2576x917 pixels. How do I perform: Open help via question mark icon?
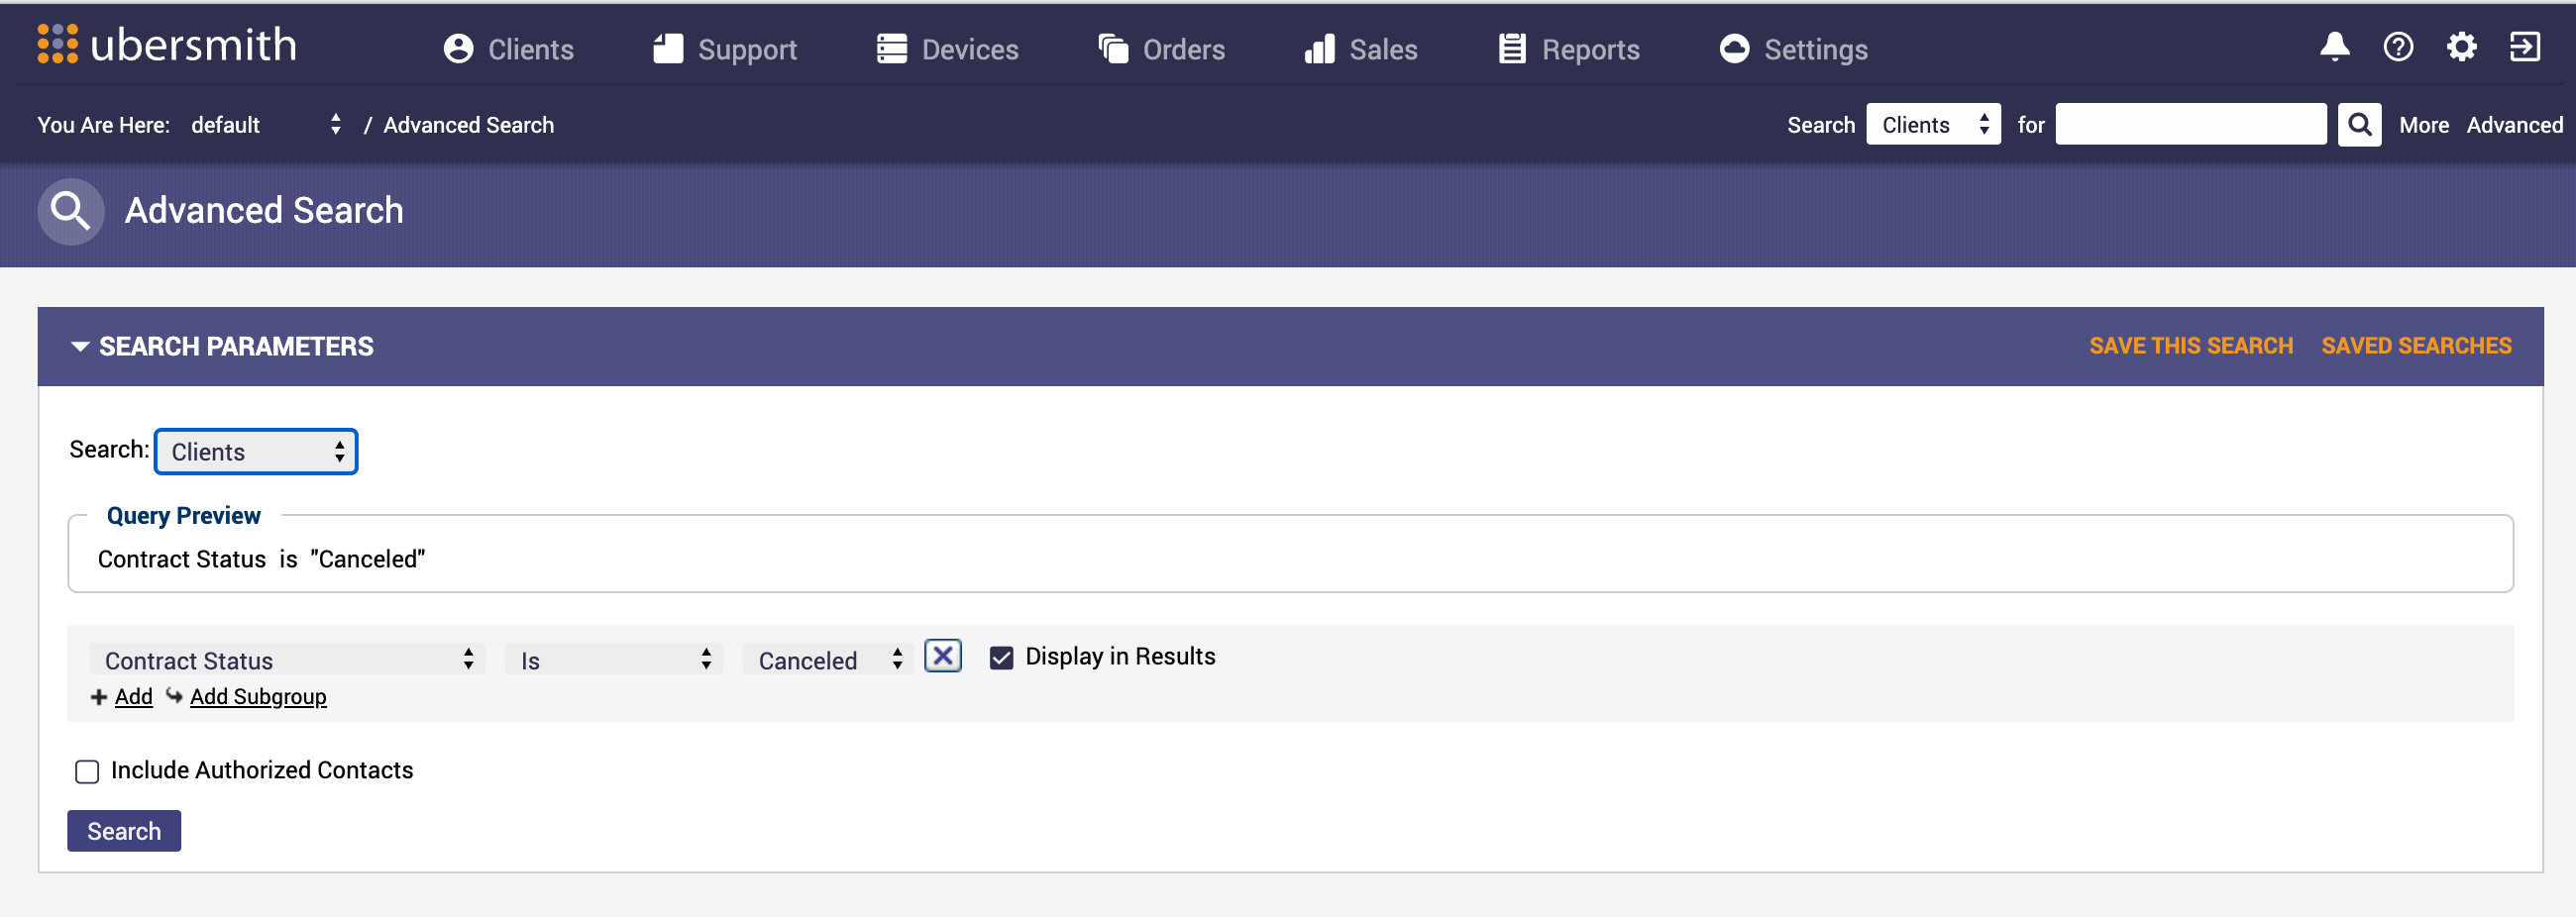(x=2397, y=47)
